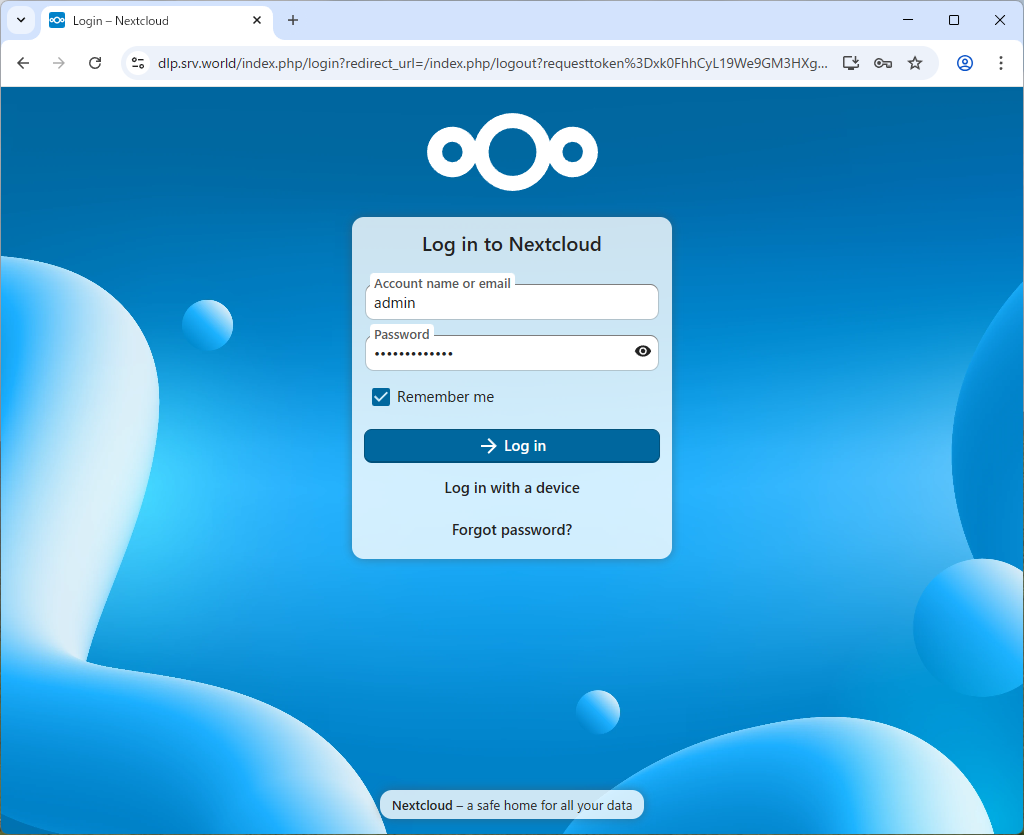Uncheck the Remember me checkbox
Screen dimensions: 1024x835
coord(381,397)
